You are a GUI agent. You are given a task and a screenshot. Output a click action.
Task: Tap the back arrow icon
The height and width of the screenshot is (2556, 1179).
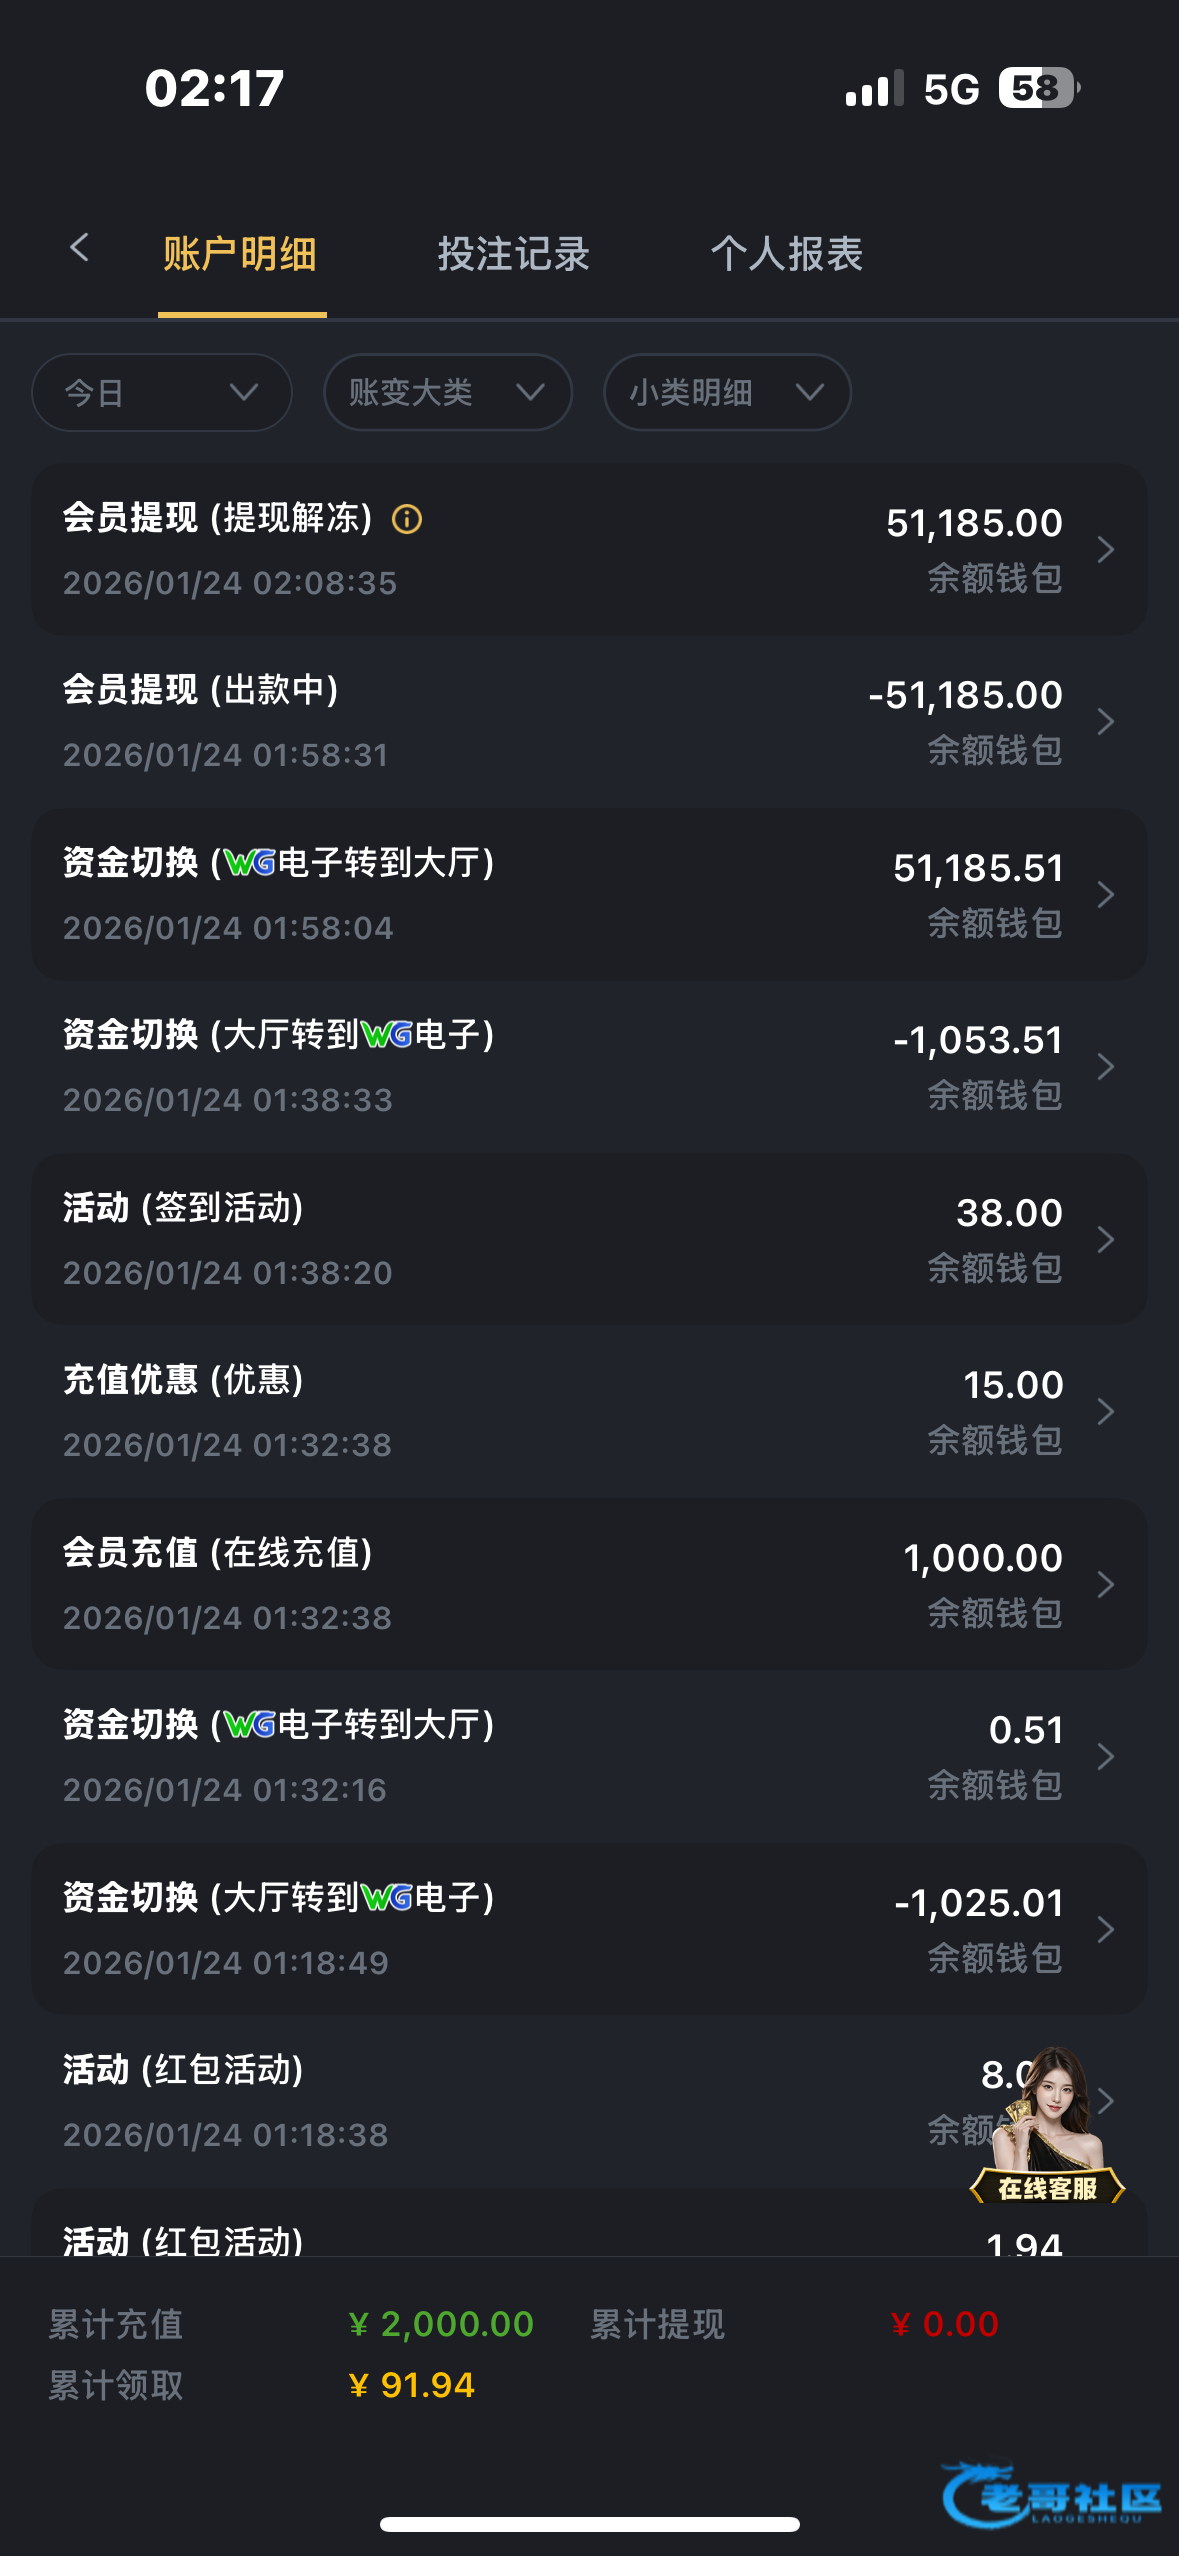pos(80,248)
